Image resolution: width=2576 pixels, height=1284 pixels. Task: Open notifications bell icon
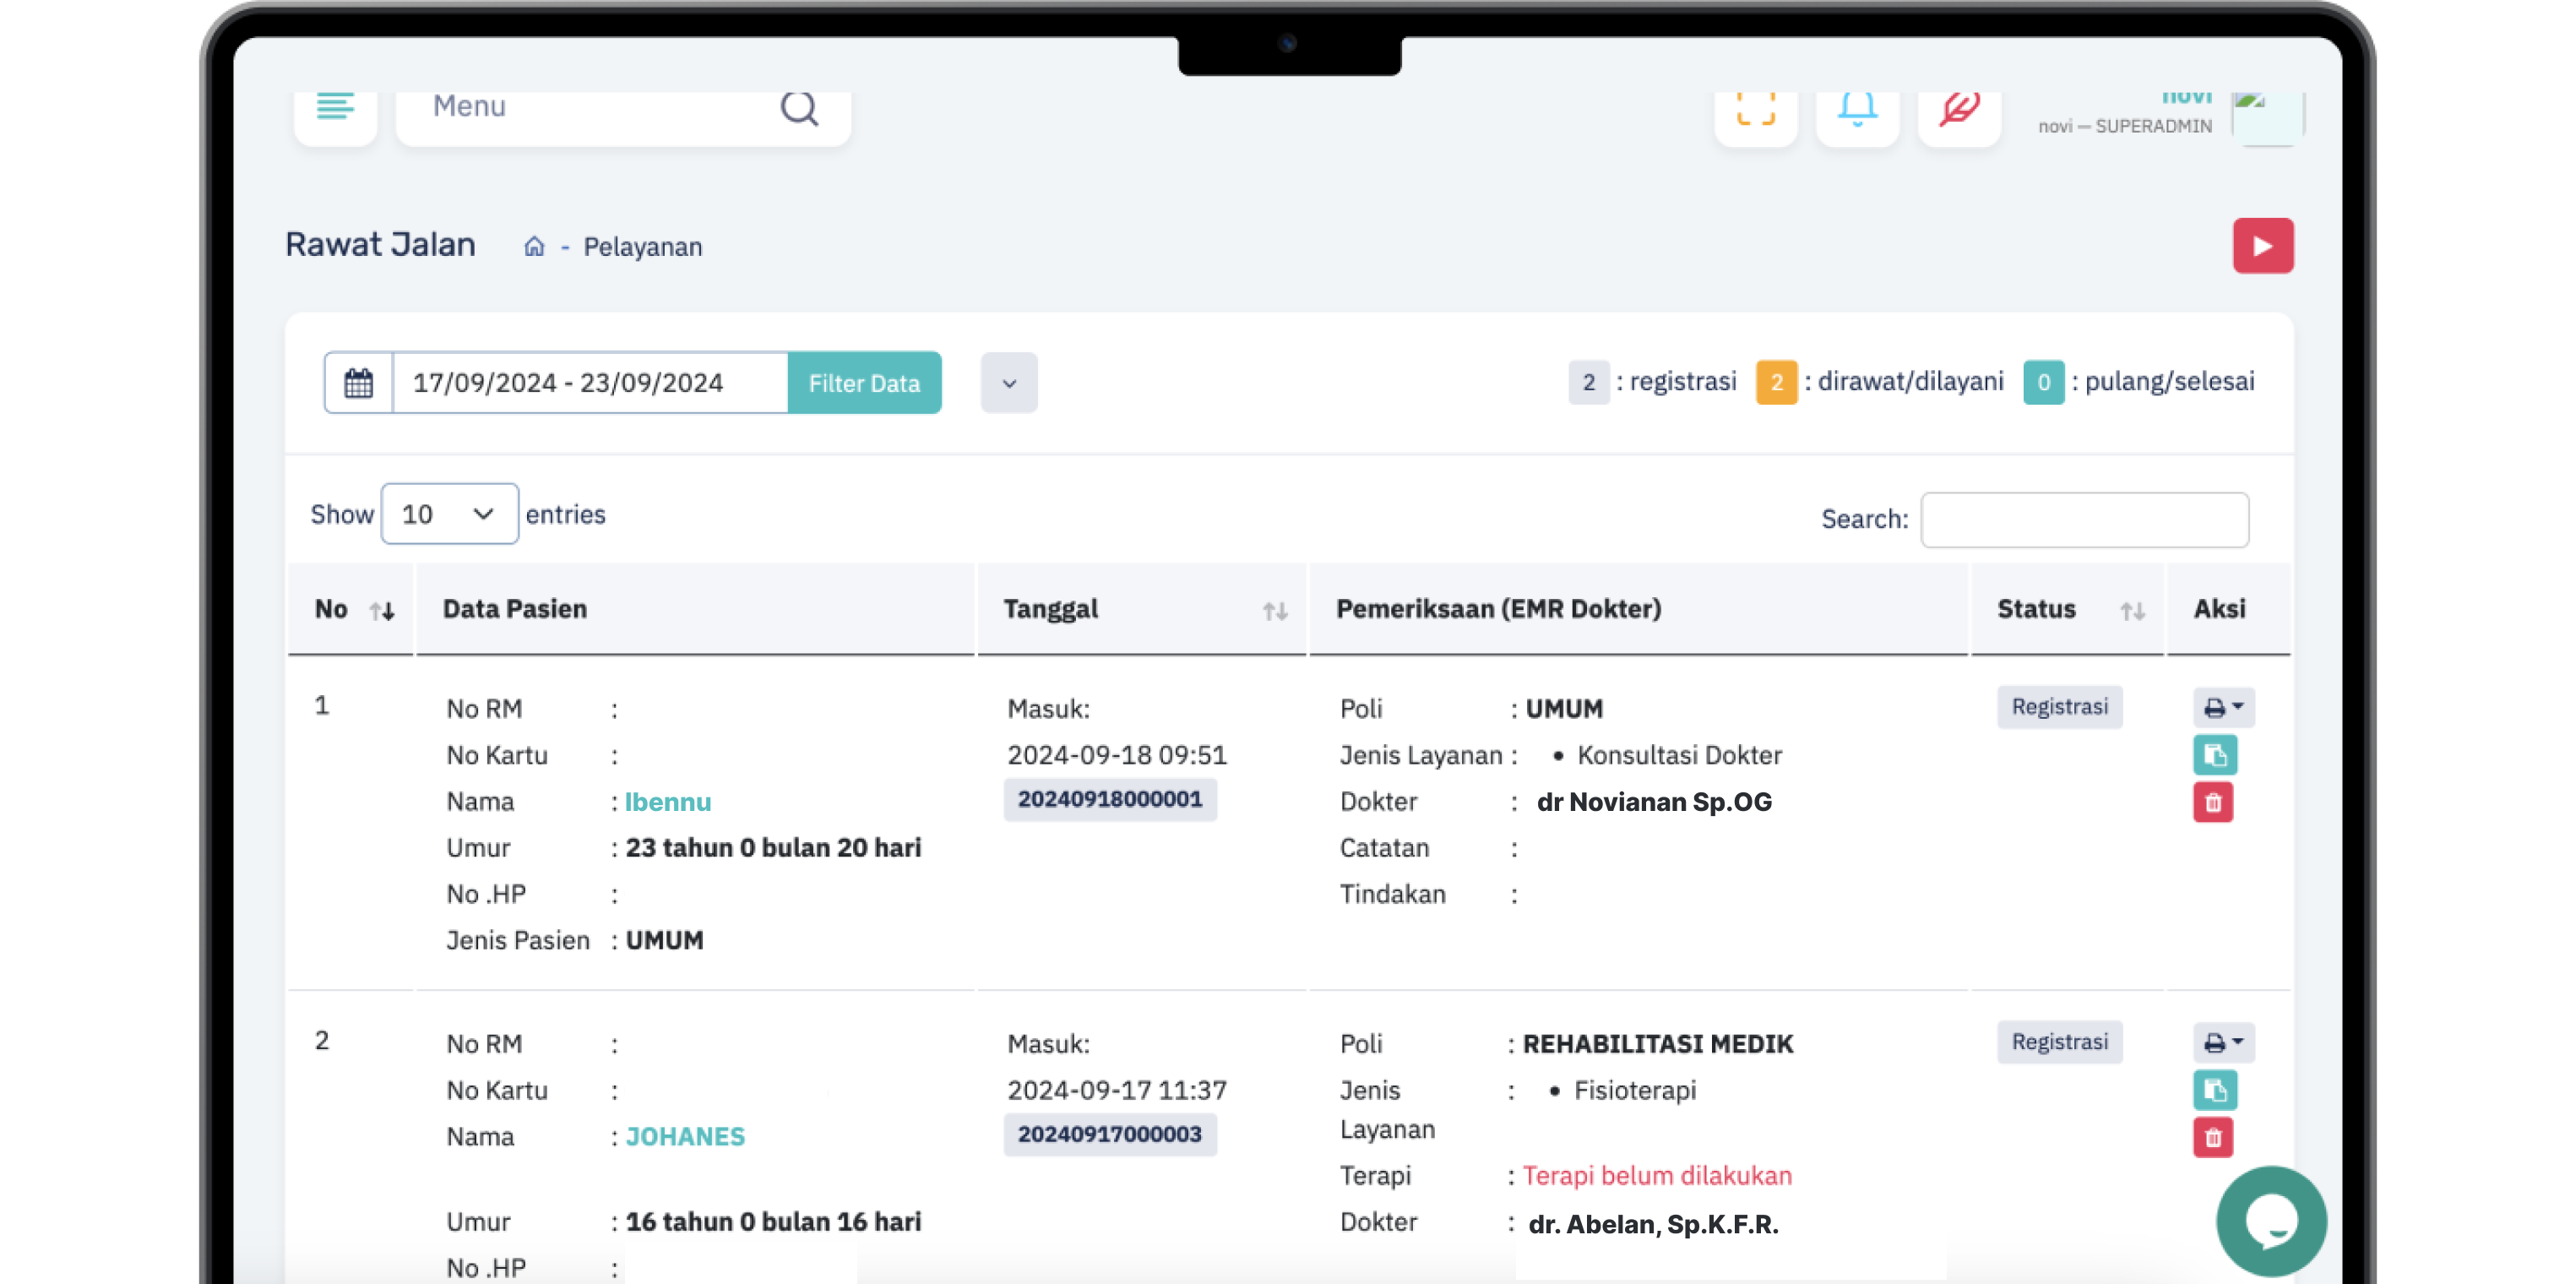click(x=1857, y=110)
